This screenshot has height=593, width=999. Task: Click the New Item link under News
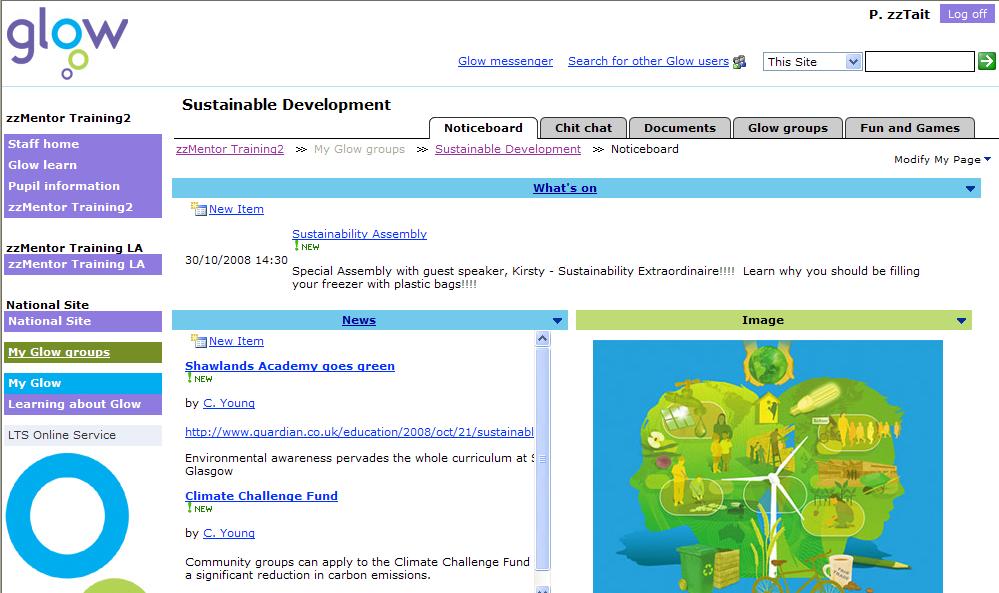(236, 341)
